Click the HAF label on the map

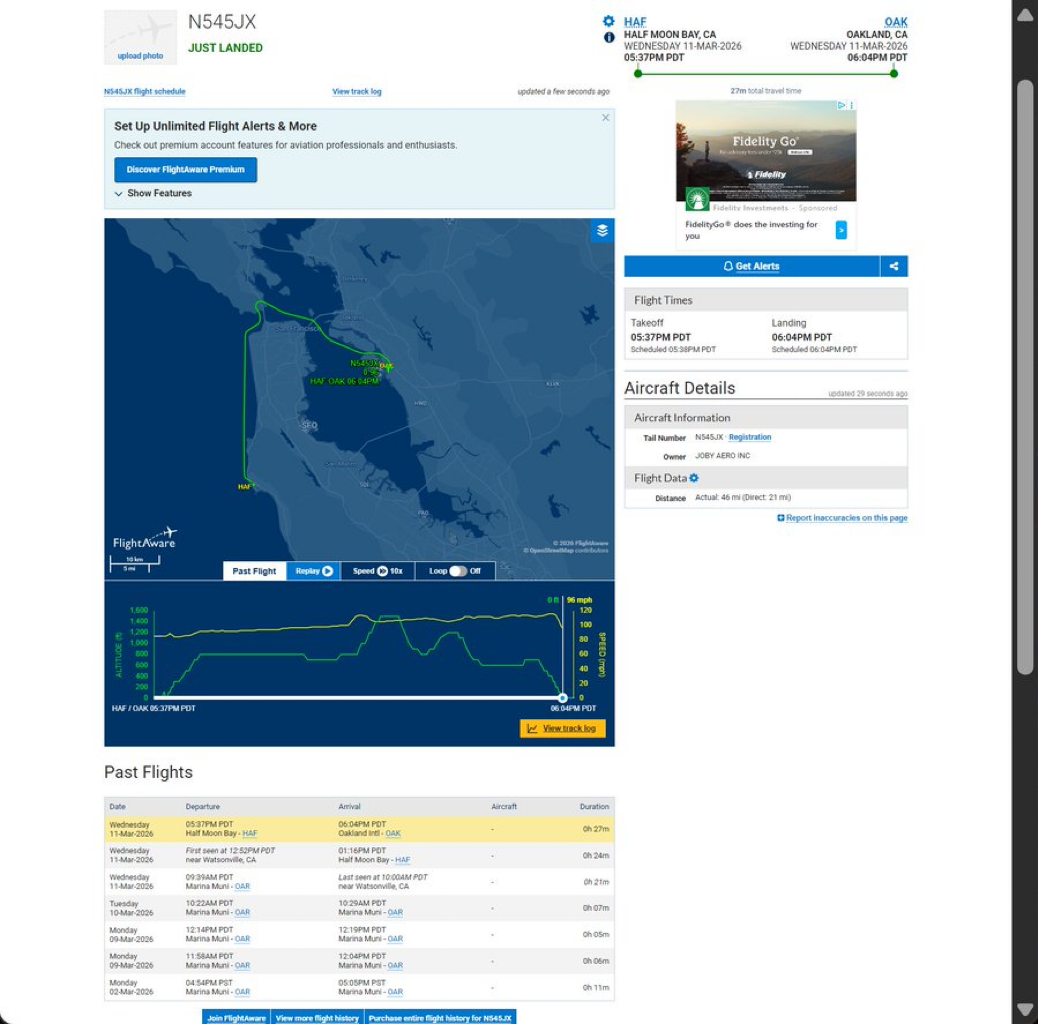[x=244, y=487]
